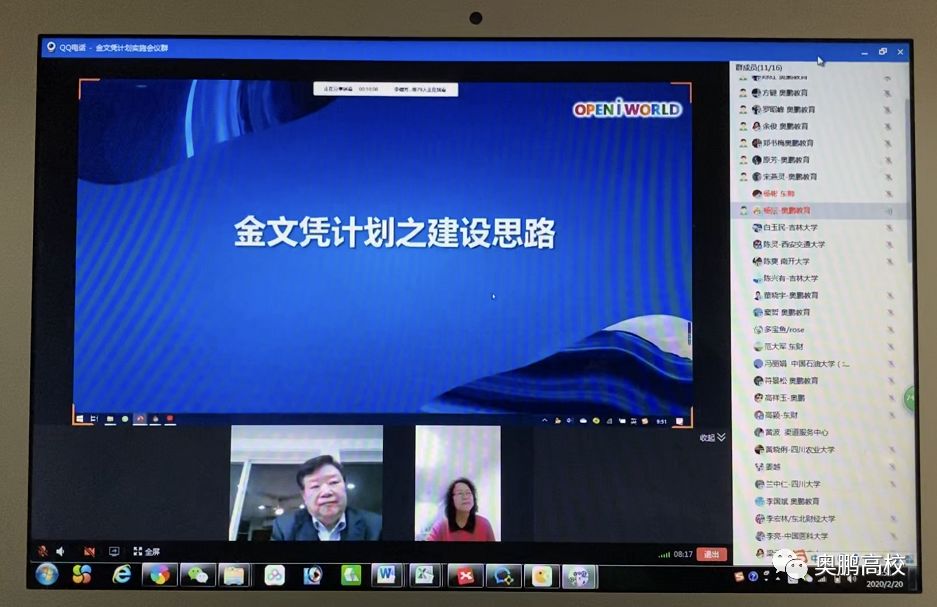Toggle the camera in the call toolbar
This screenshot has height=607, width=937.
pyautogui.click(x=89, y=551)
